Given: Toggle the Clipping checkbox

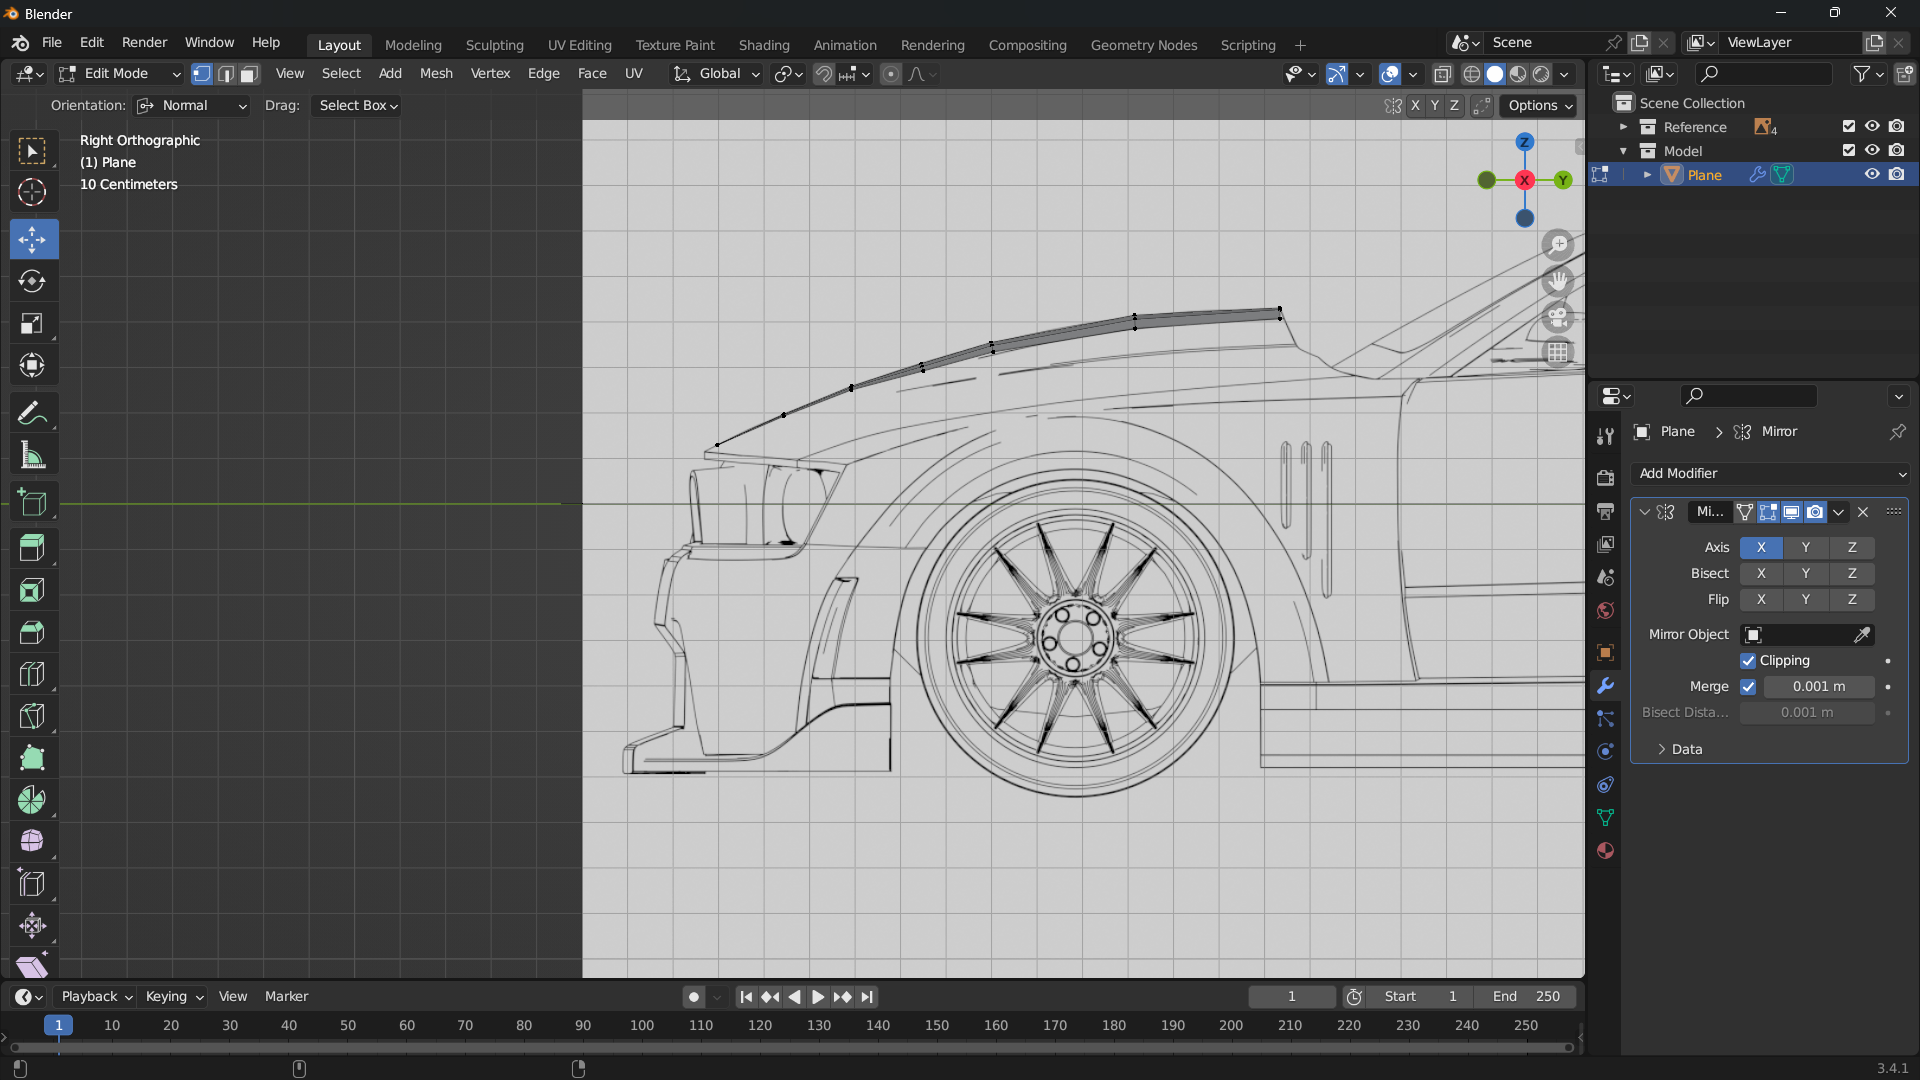Looking at the screenshot, I should pyautogui.click(x=1748, y=661).
